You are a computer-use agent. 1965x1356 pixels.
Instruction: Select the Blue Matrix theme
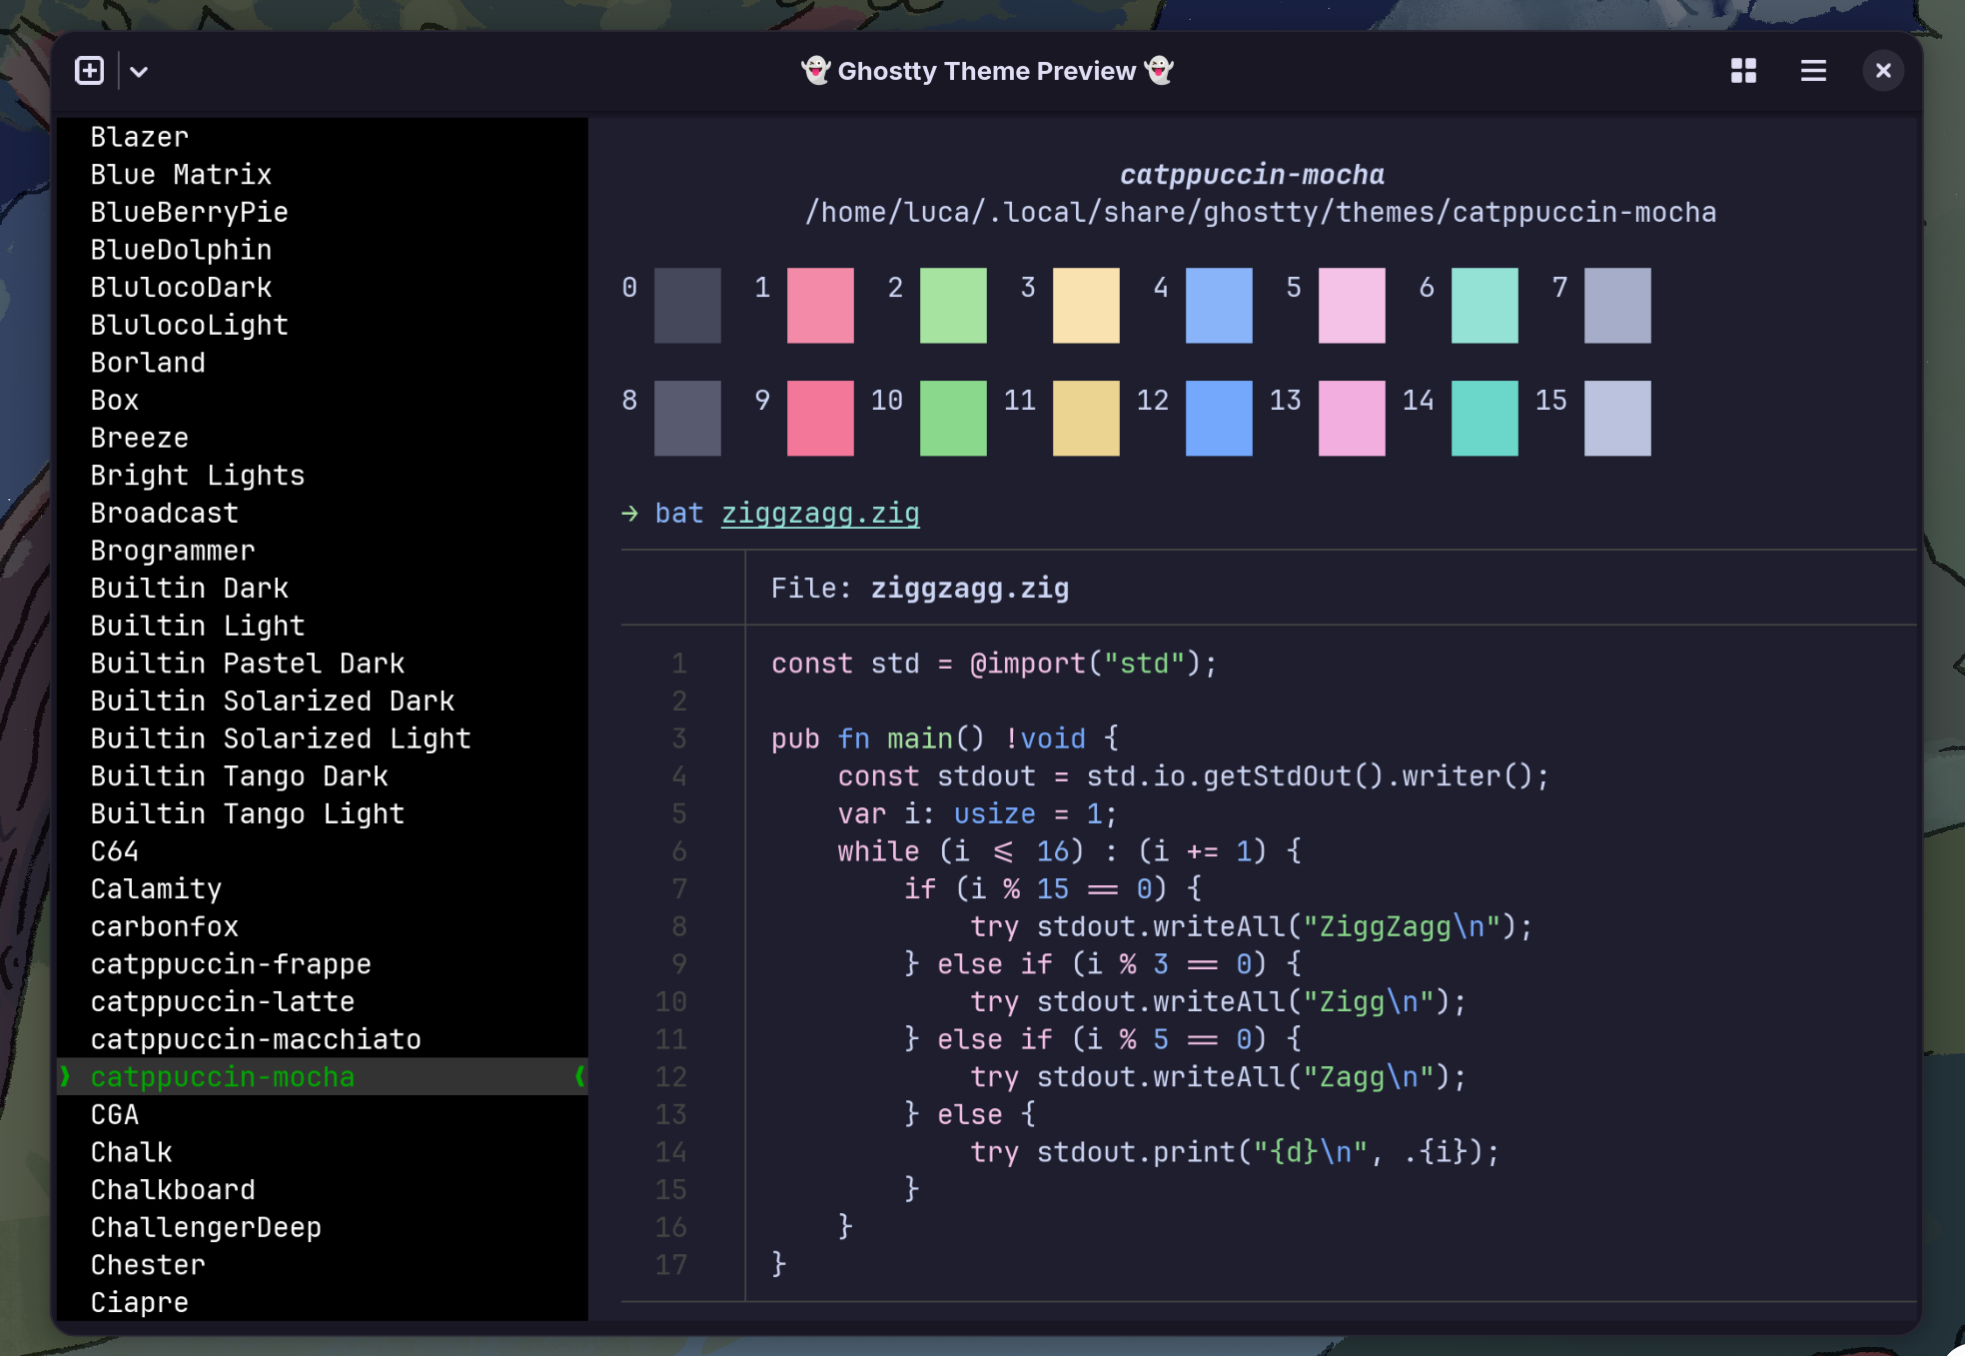click(322, 174)
